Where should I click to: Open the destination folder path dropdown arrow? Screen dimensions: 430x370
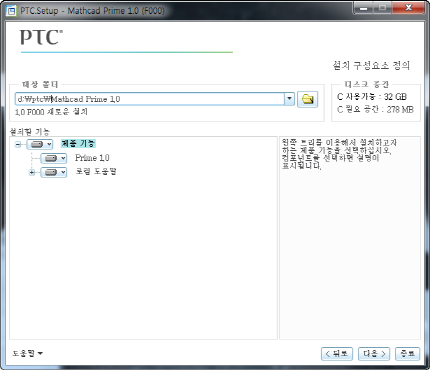(289, 99)
